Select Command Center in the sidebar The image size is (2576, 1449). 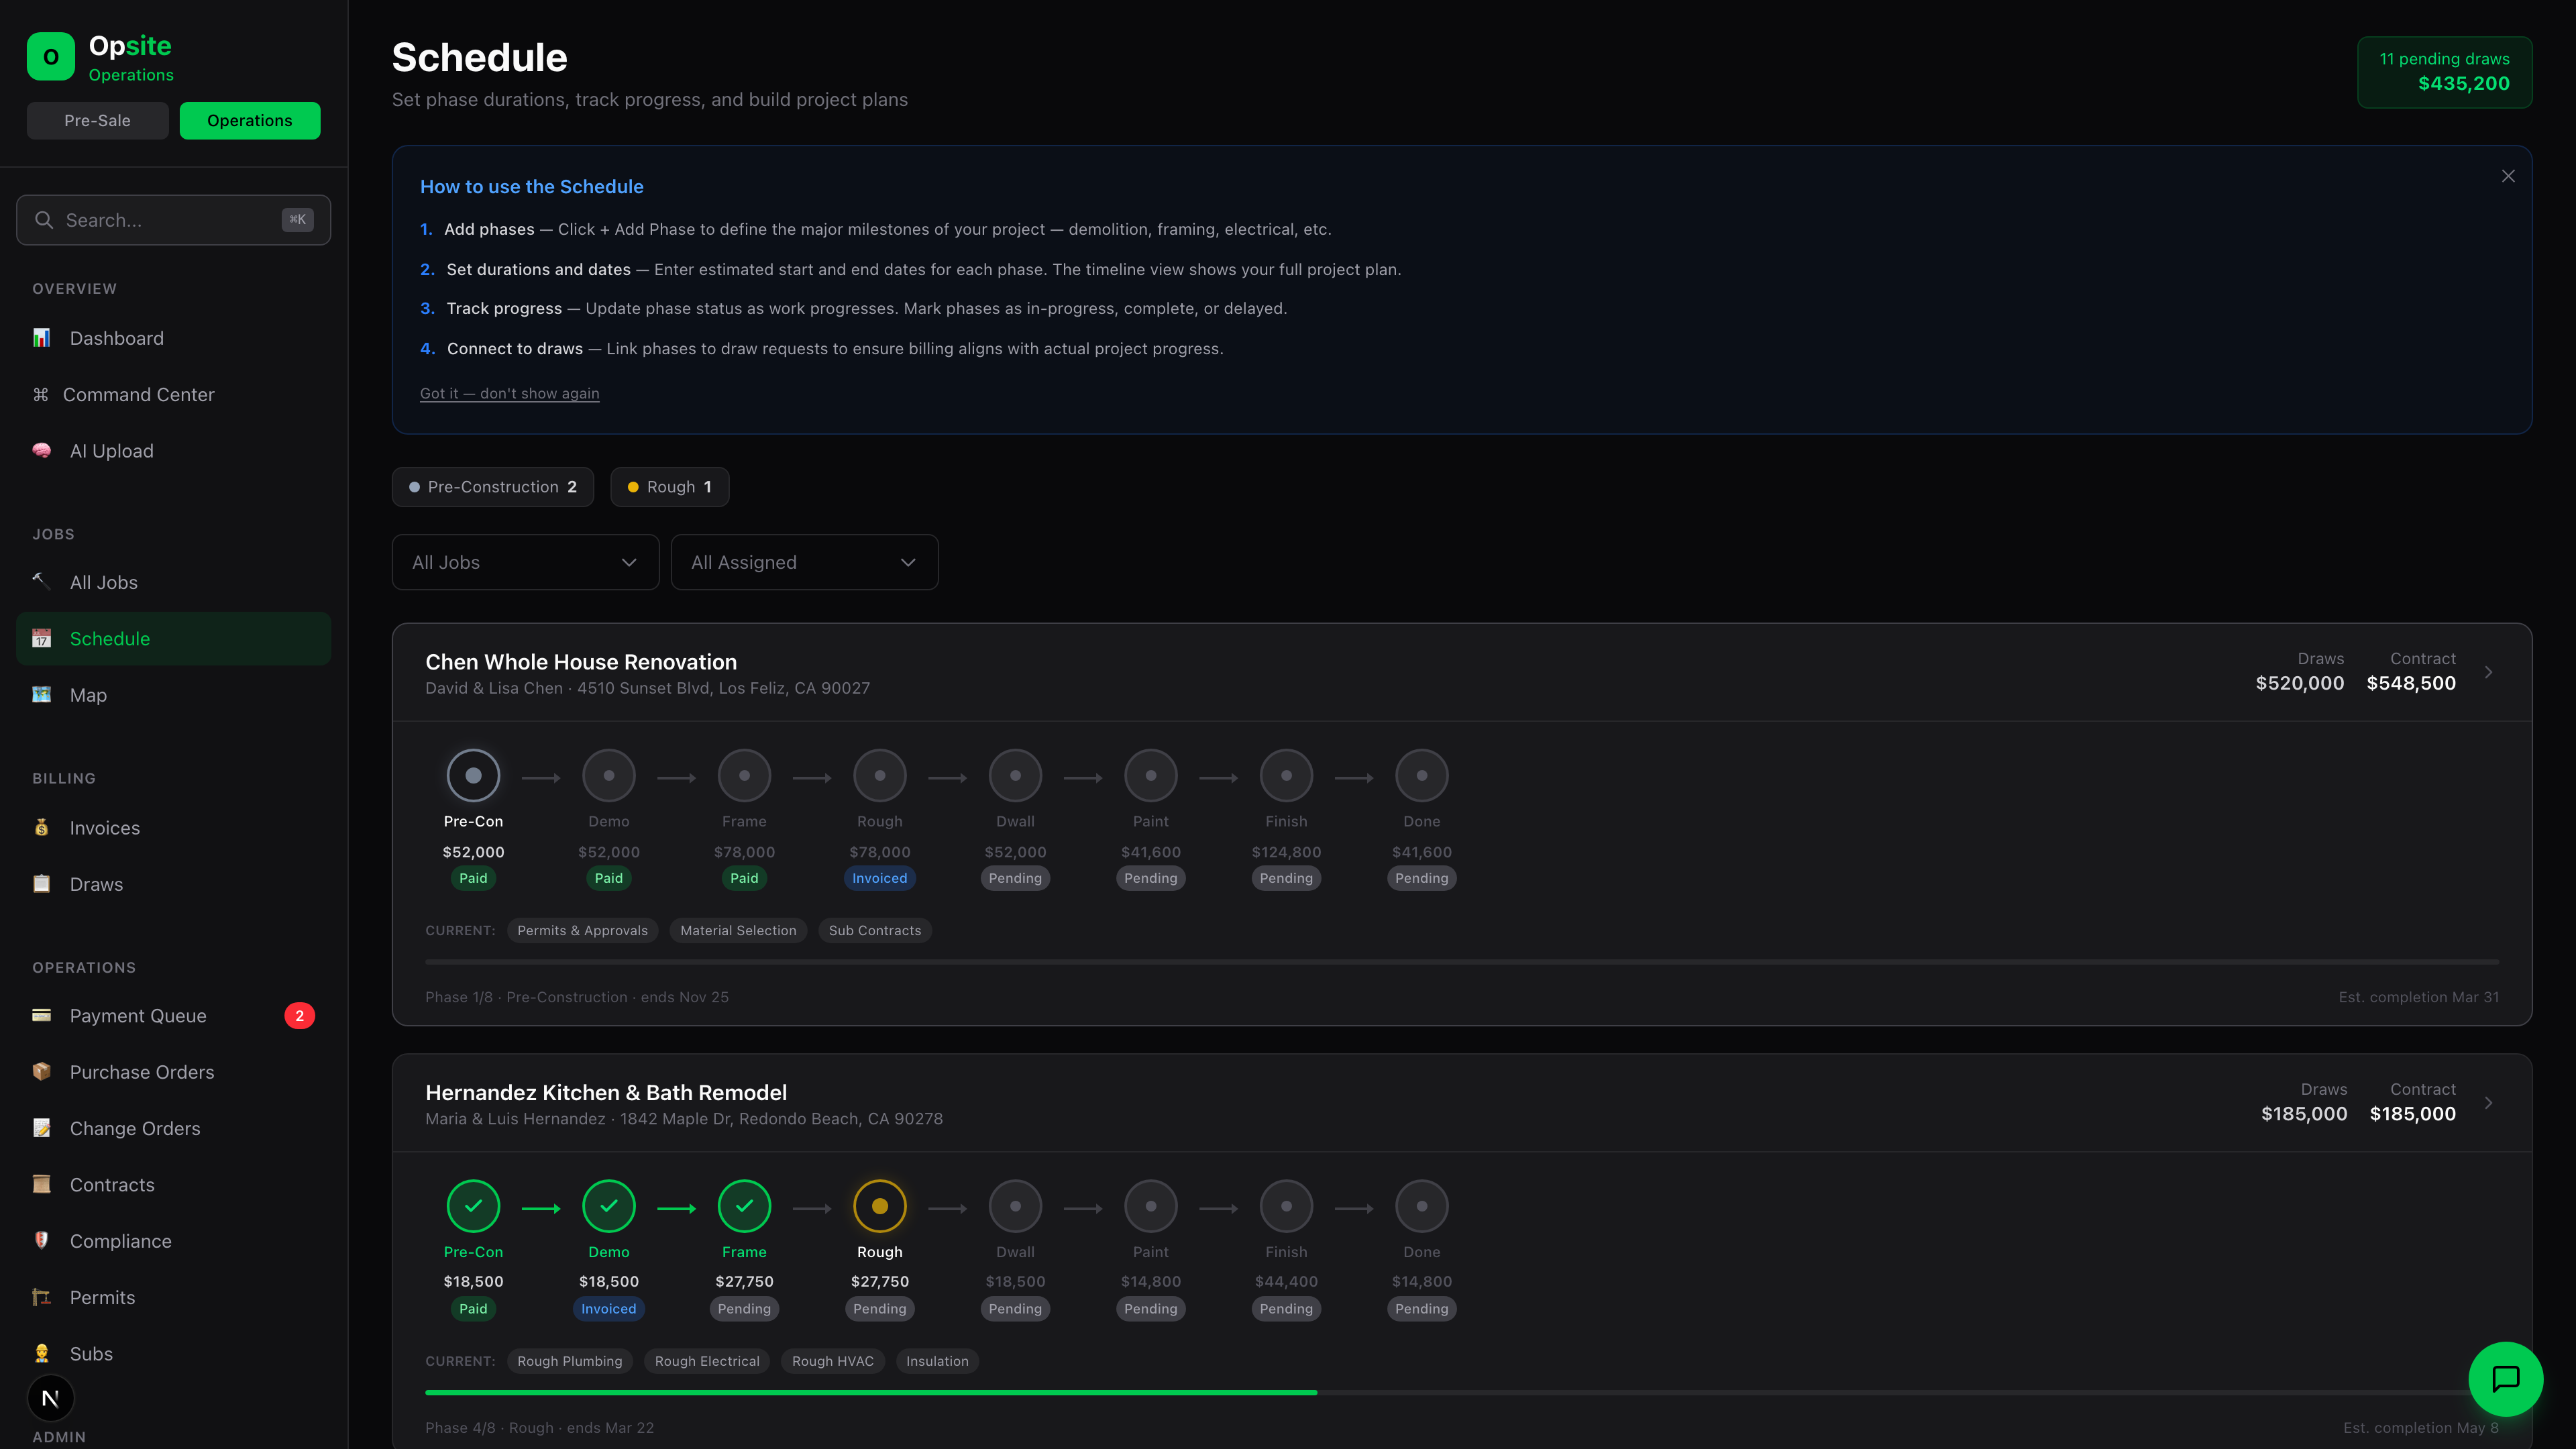click(x=138, y=394)
